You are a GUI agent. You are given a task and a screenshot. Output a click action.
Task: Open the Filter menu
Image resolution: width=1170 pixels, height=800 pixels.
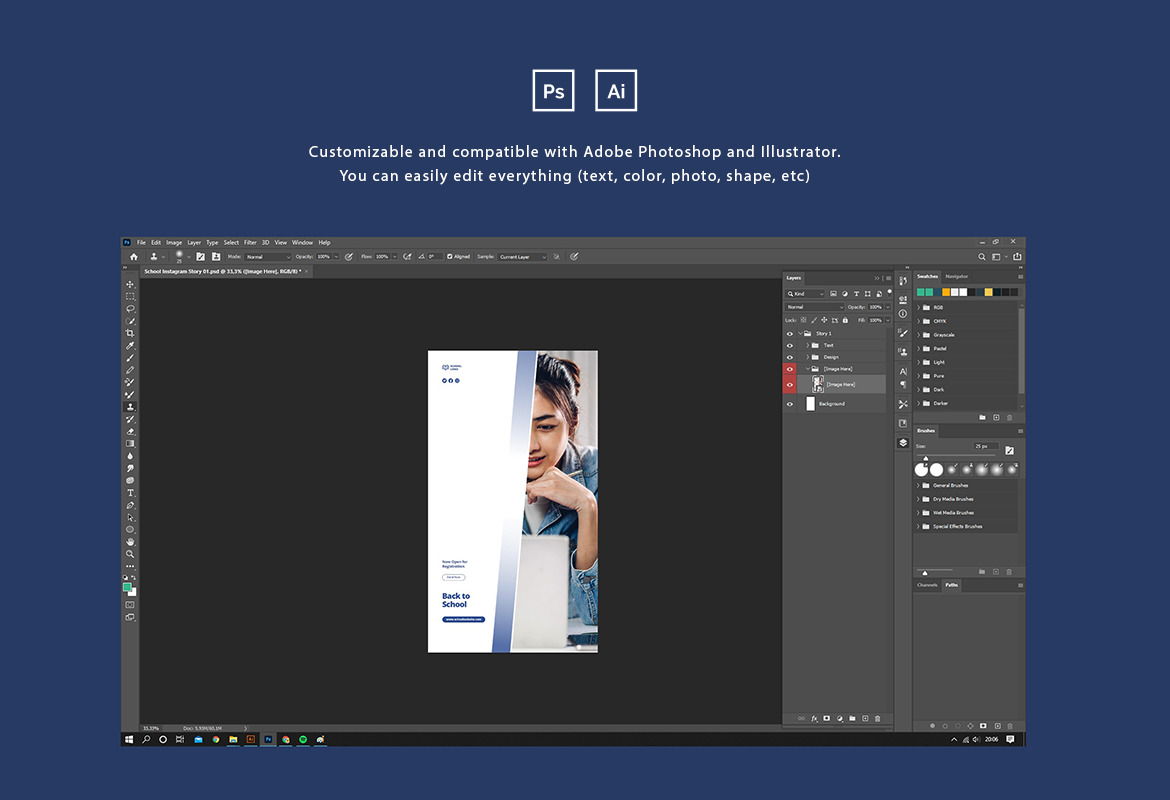pos(250,242)
